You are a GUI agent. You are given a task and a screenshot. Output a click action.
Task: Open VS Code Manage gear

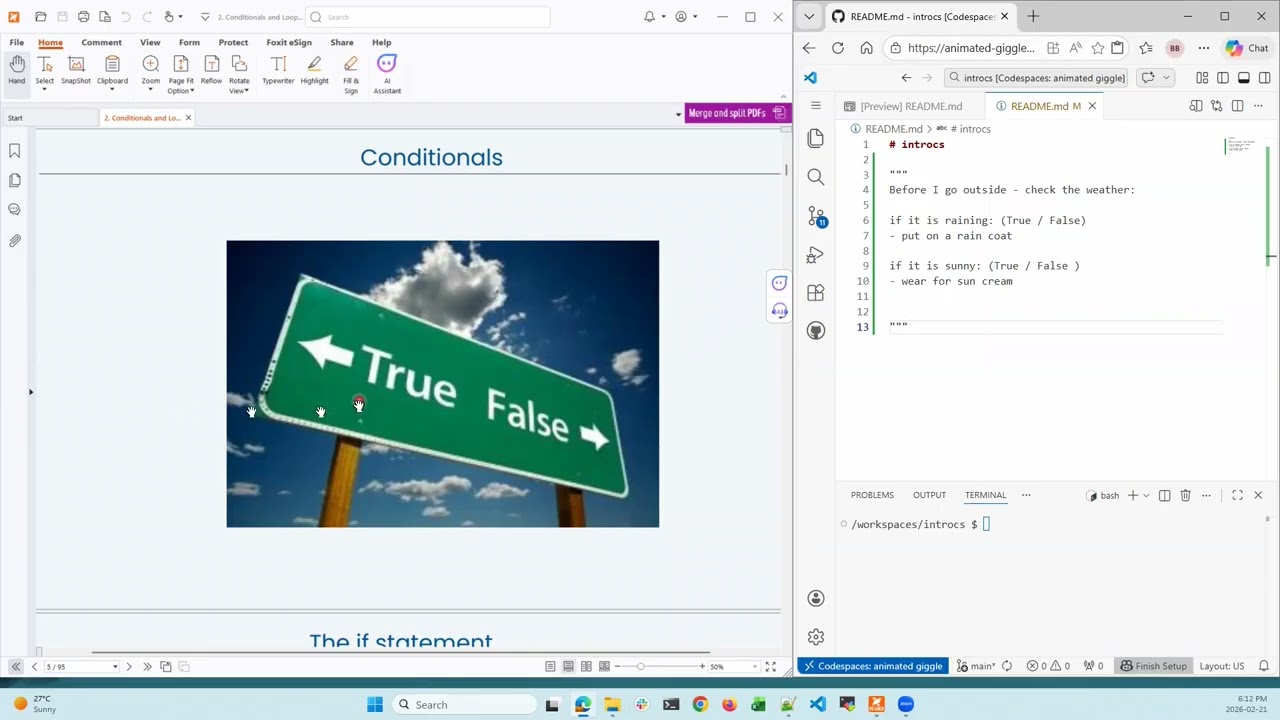[816, 637]
